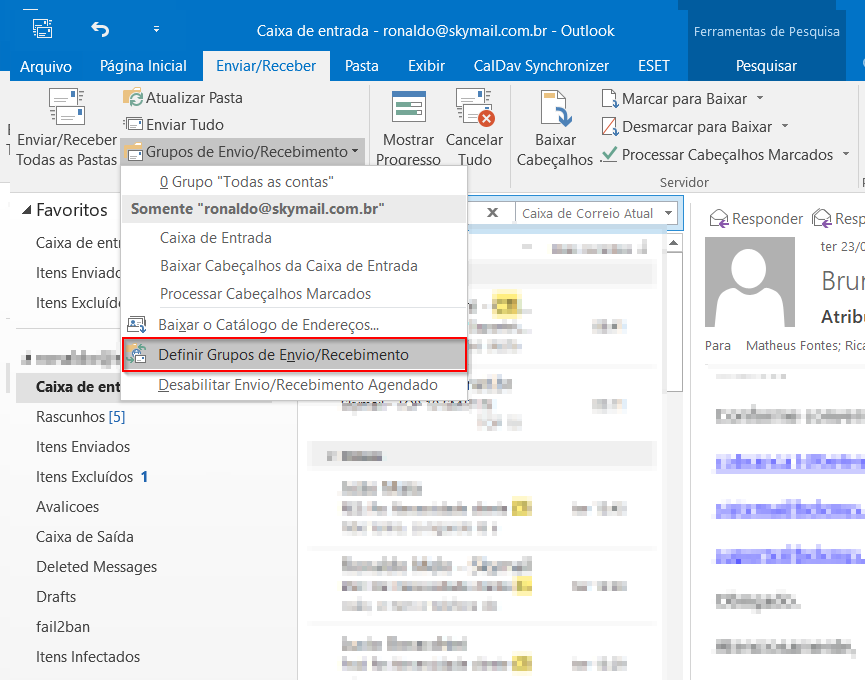Image resolution: width=865 pixels, height=680 pixels.
Task: Open the CalDav Synchronizer tab
Action: (x=541, y=66)
